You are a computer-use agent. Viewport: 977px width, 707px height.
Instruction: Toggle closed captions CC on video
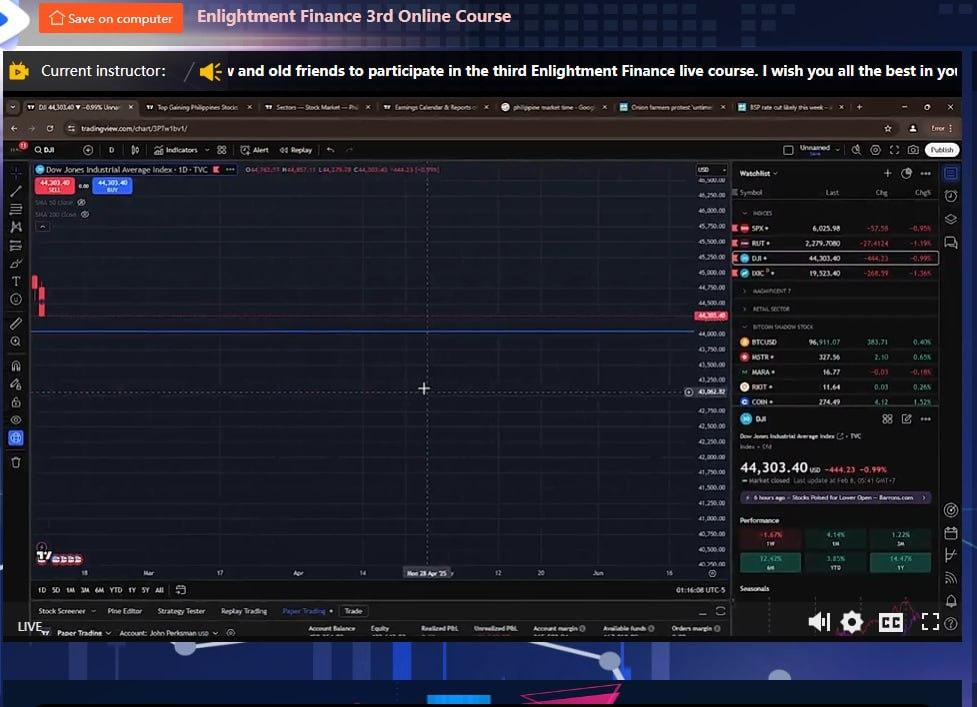(891, 622)
